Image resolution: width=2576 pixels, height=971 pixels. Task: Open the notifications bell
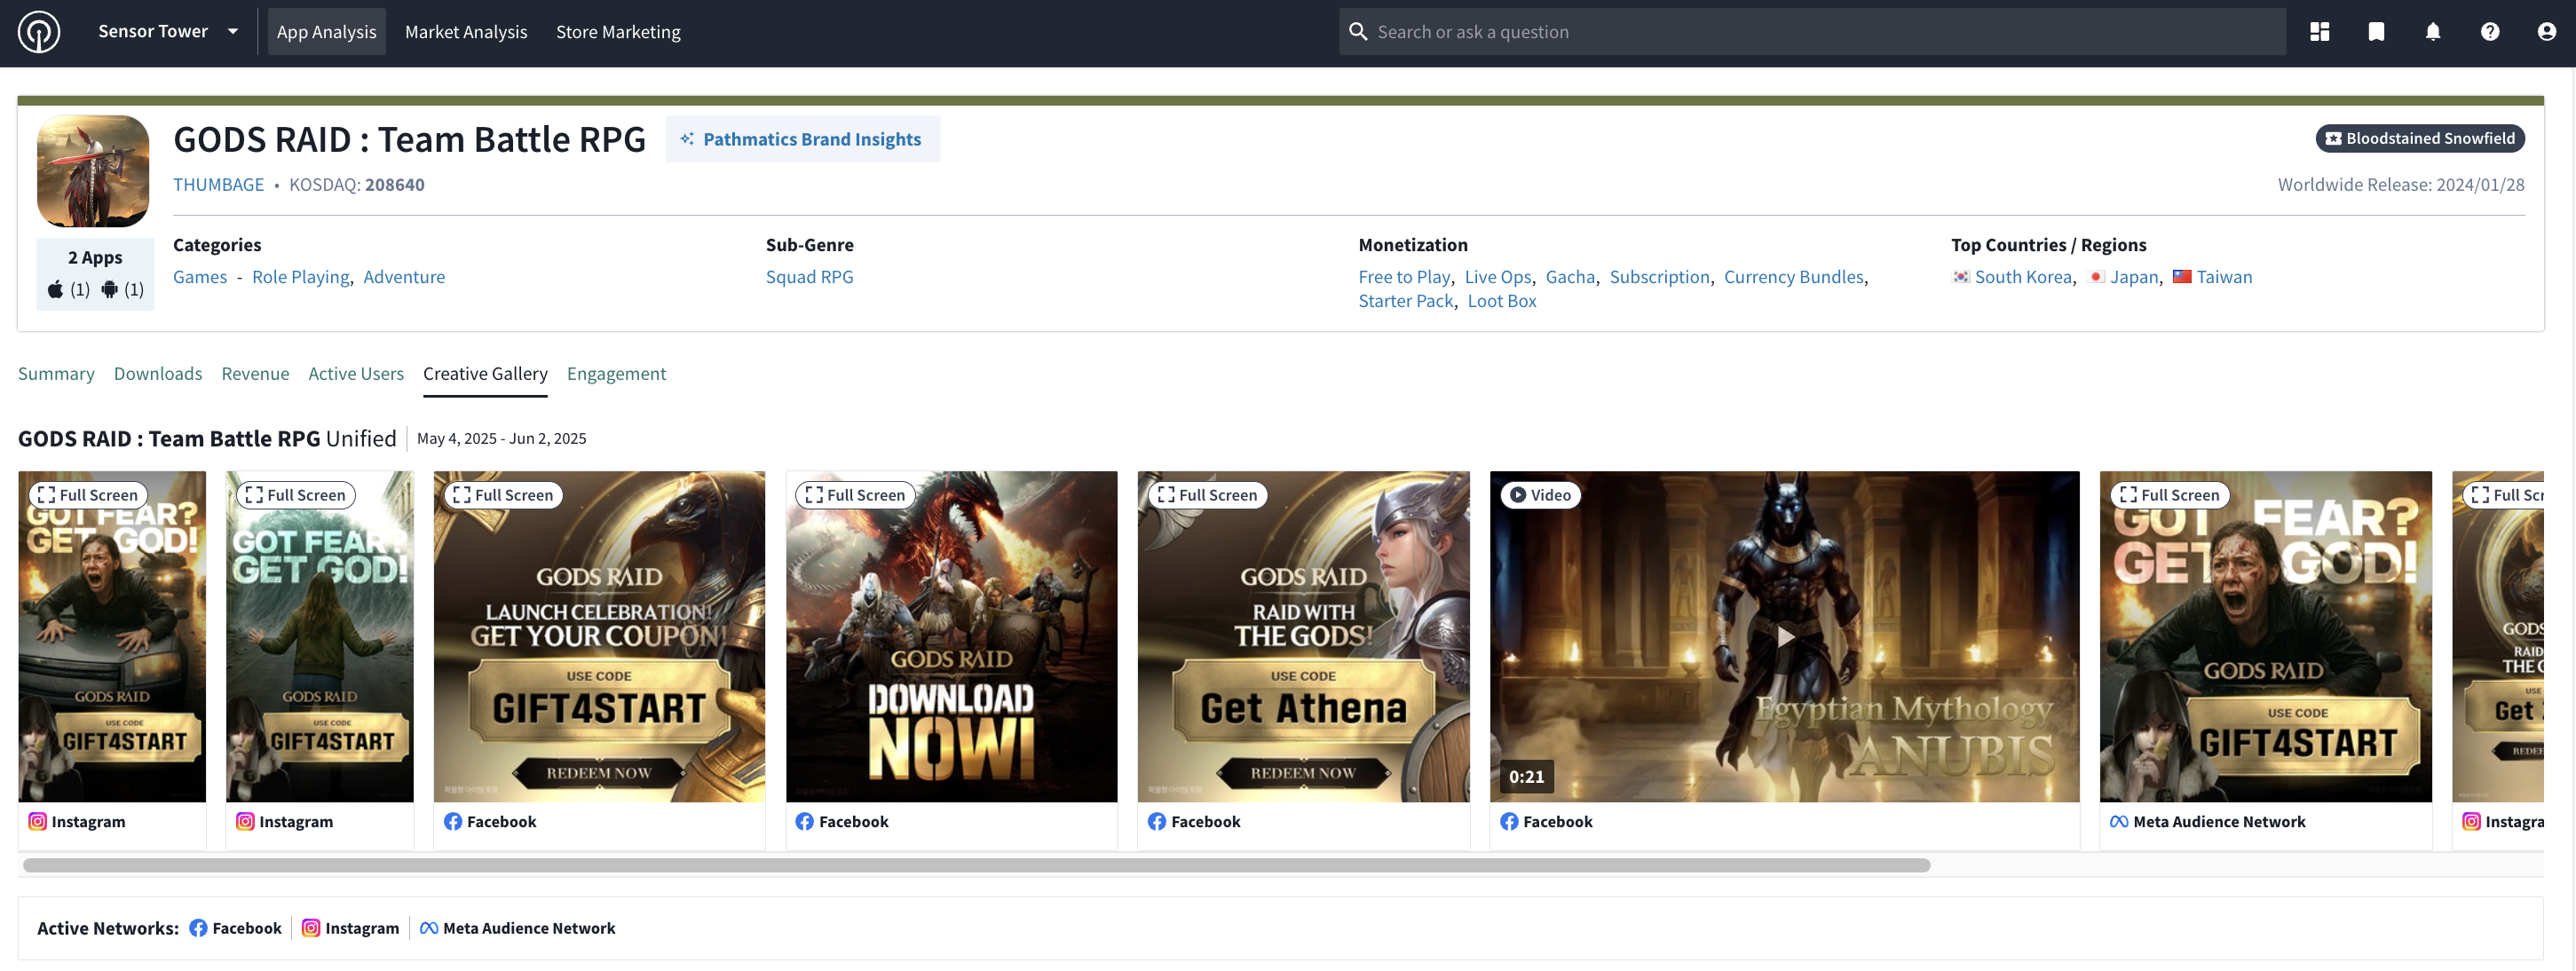[2432, 32]
